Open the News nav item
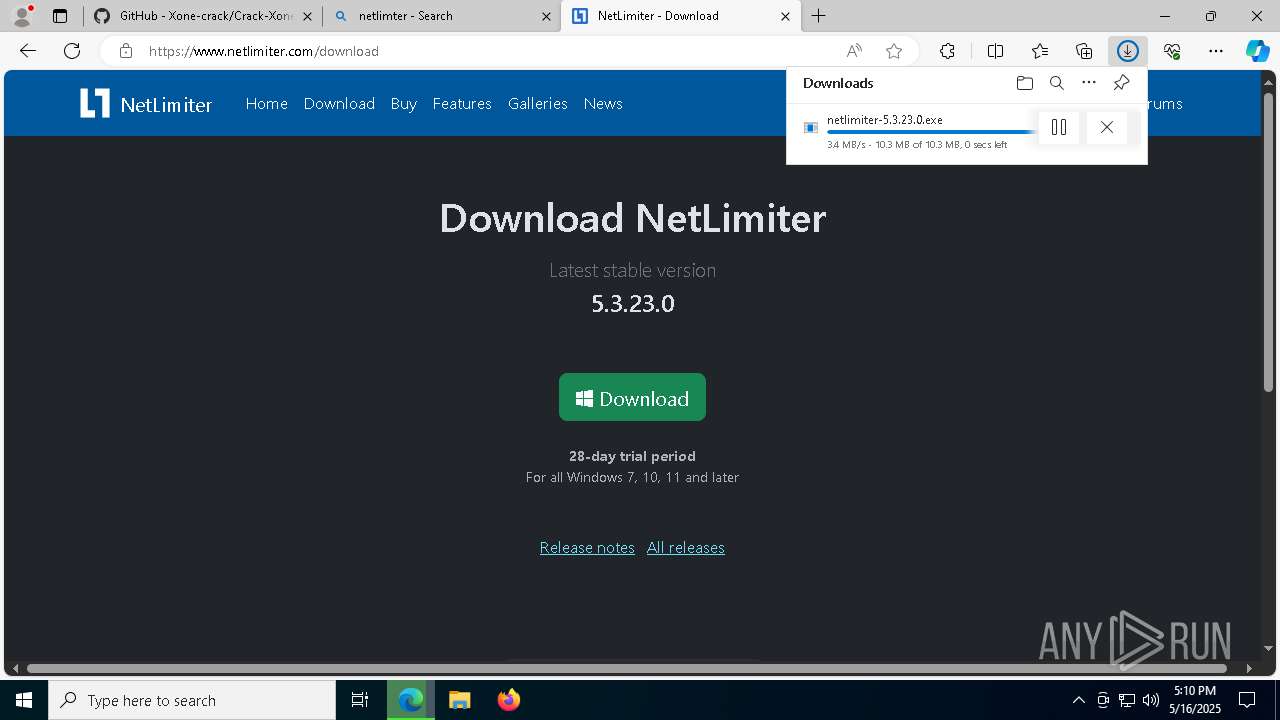 coord(603,104)
